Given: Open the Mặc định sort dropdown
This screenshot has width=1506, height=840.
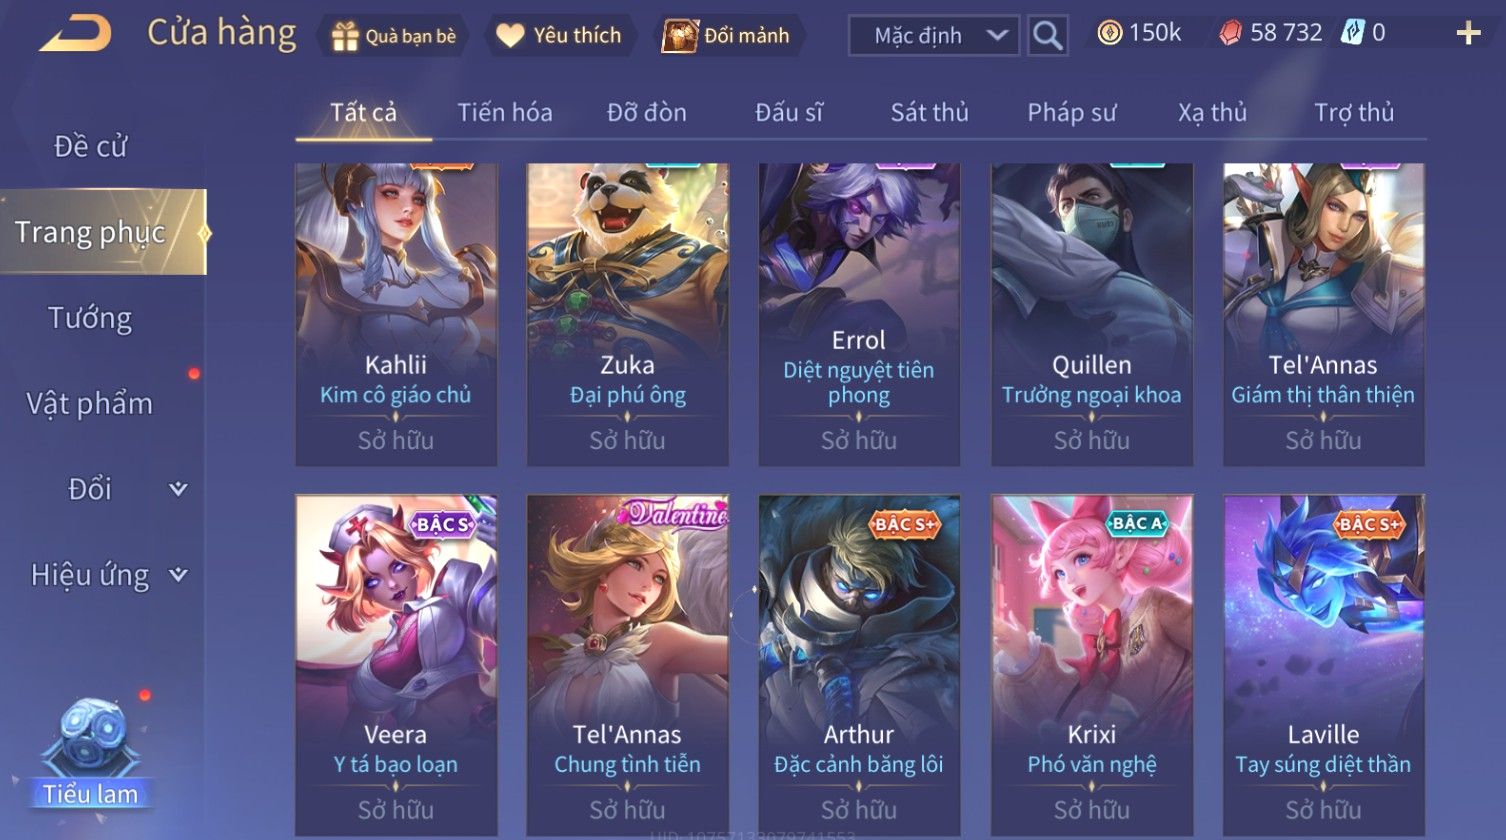Looking at the screenshot, I should coord(934,36).
